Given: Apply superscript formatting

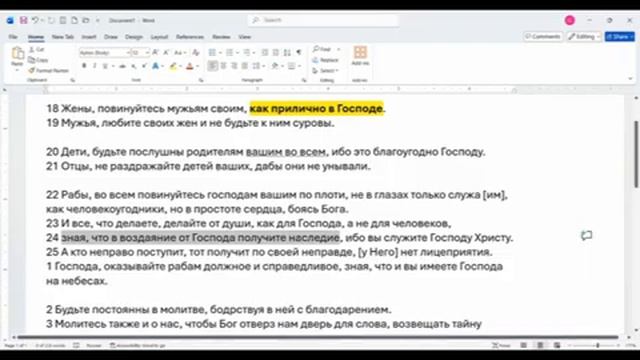Looking at the screenshot, I should 144,66.
